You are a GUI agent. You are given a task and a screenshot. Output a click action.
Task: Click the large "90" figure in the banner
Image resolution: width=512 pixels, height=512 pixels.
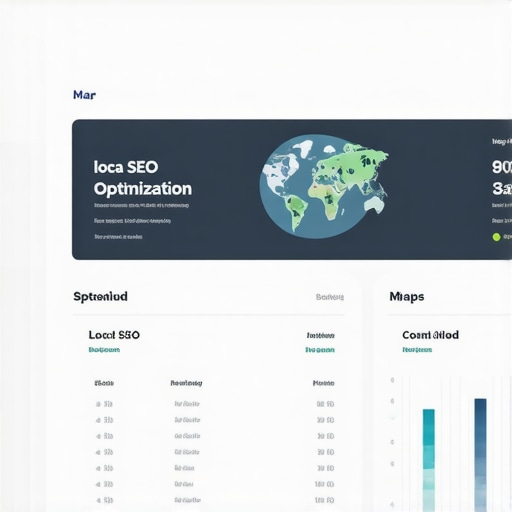tap(502, 167)
